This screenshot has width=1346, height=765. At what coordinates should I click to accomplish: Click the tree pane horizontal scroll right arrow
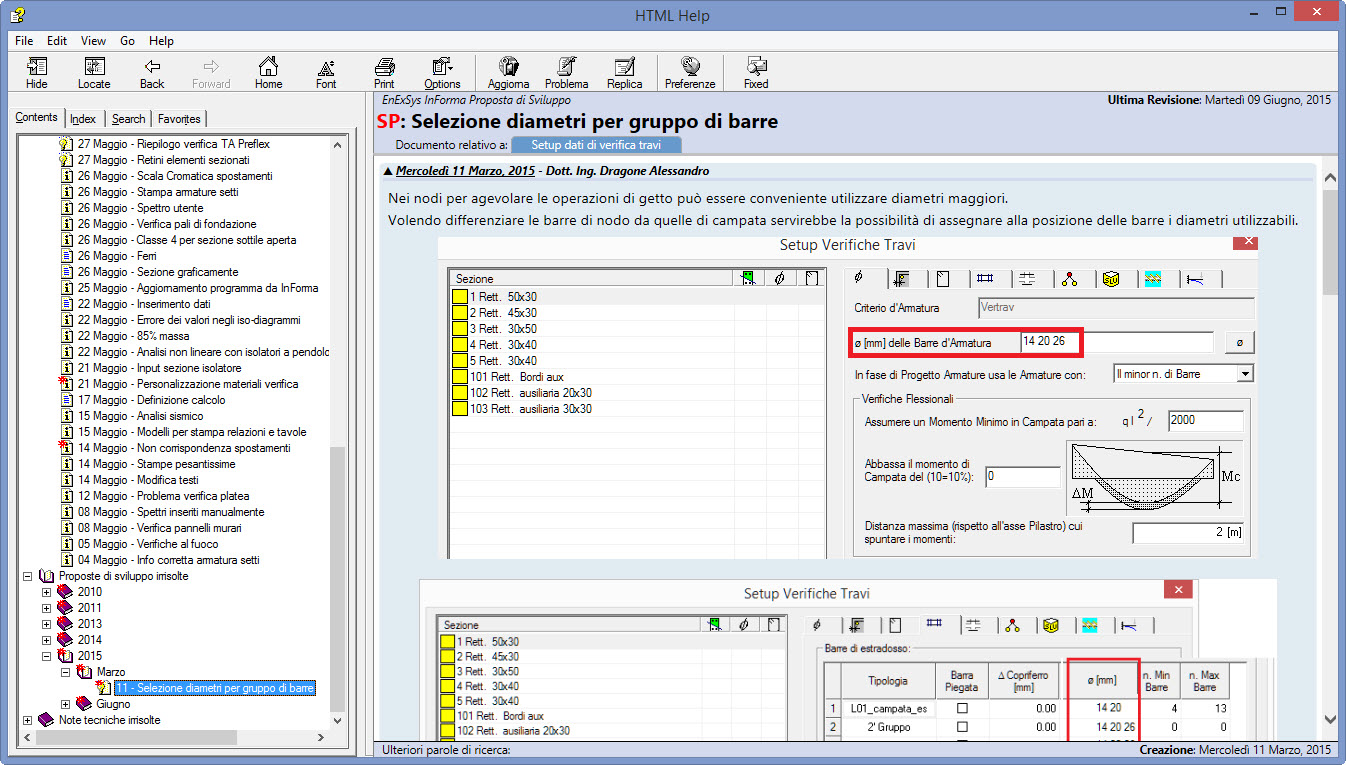pyautogui.click(x=320, y=737)
